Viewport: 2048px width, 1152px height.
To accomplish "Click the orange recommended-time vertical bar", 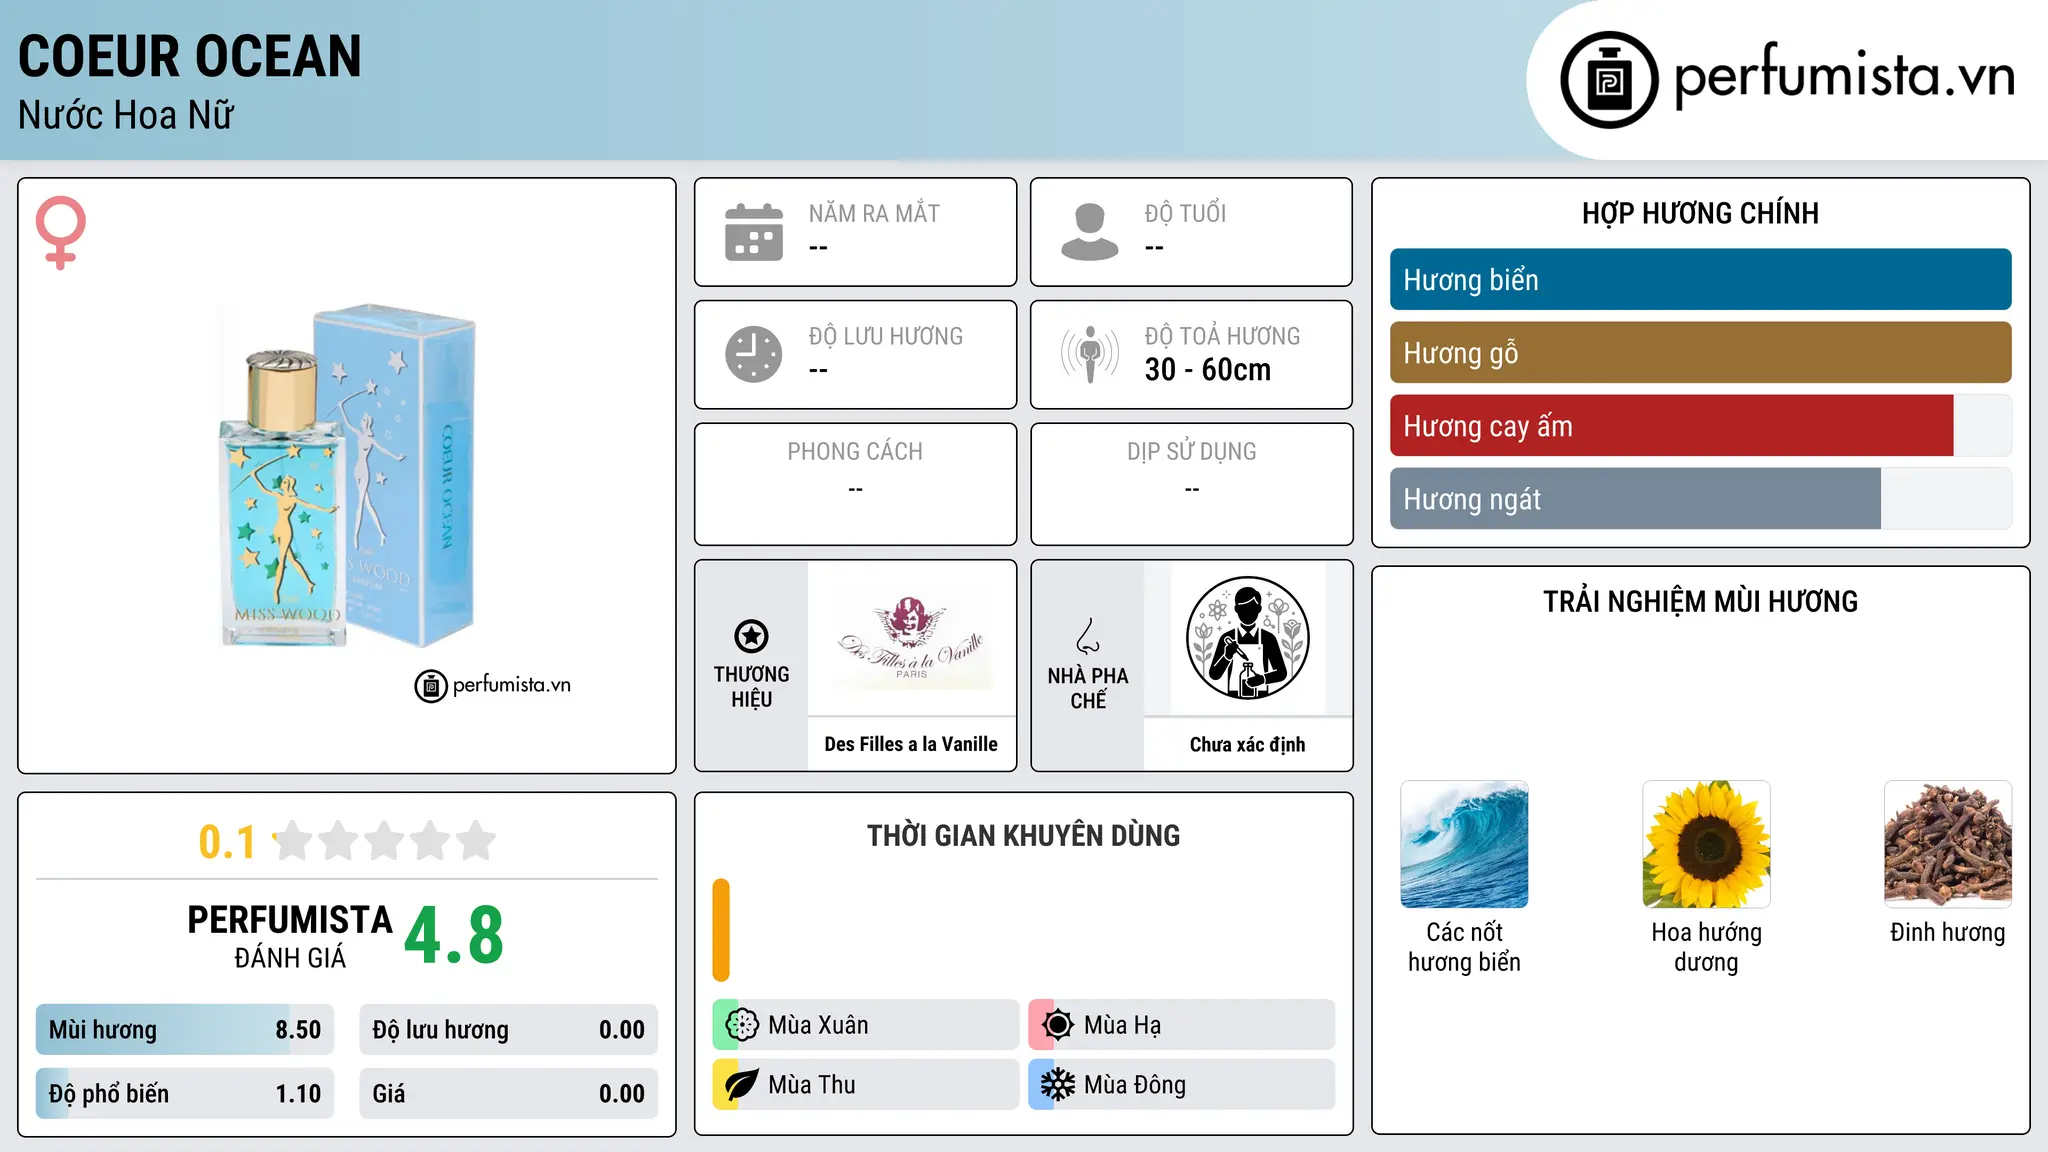I will coord(721,930).
